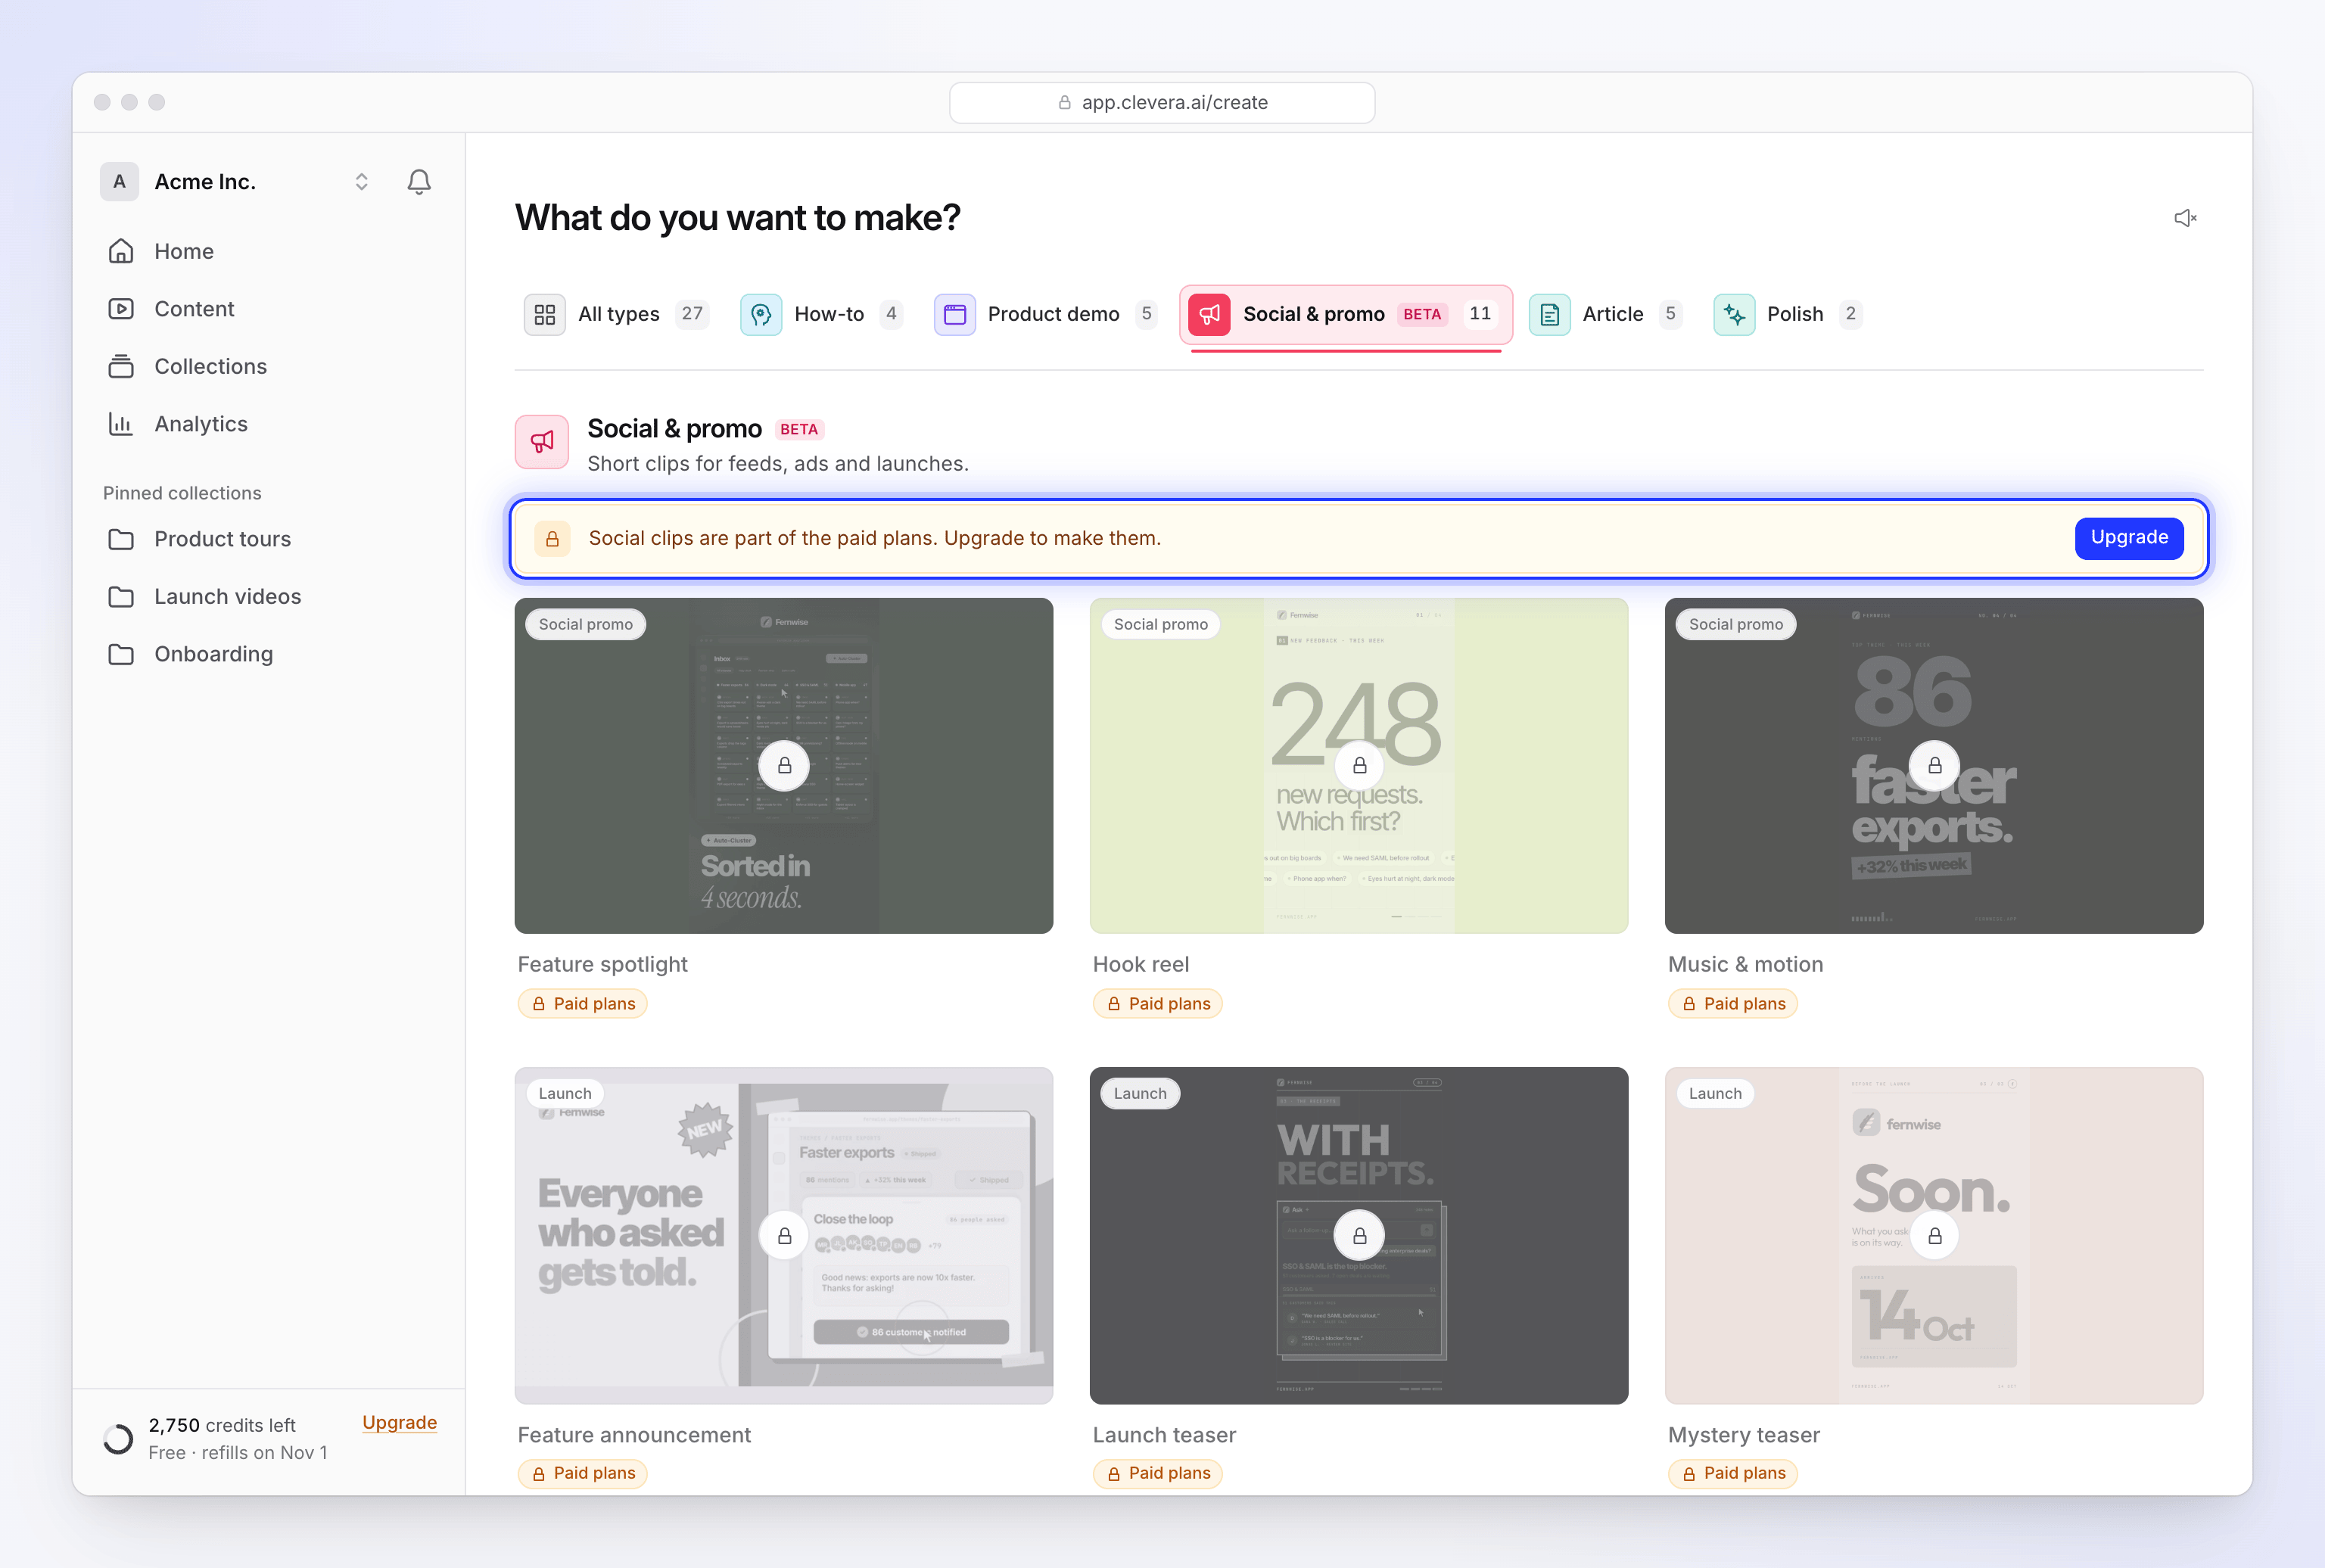This screenshot has height=1568, width=2325.
Task: Click Paid plans badge under Launch teaser
Action: [1158, 1473]
